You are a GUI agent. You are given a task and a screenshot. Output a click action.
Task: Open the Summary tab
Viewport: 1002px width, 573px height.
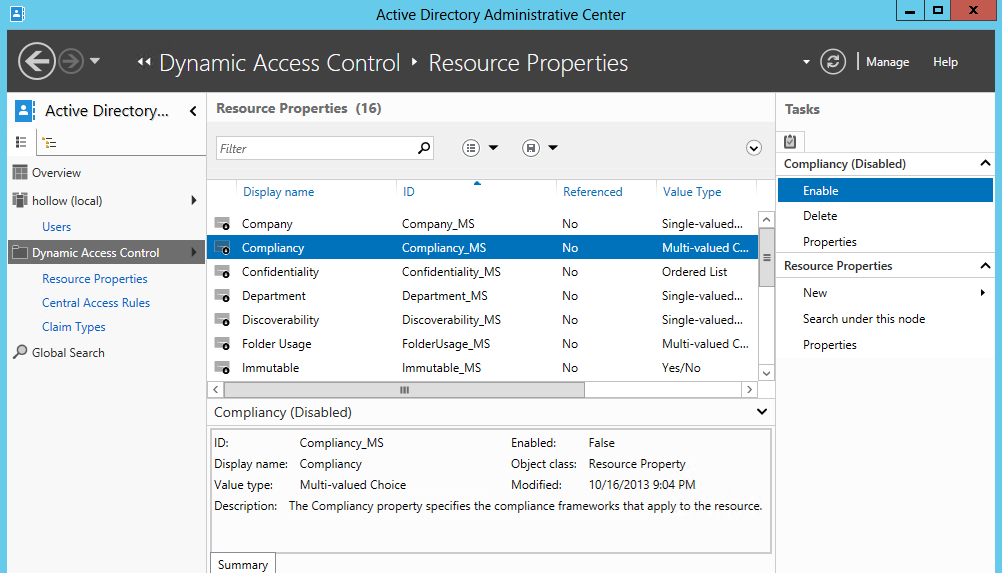(x=243, y=564)
